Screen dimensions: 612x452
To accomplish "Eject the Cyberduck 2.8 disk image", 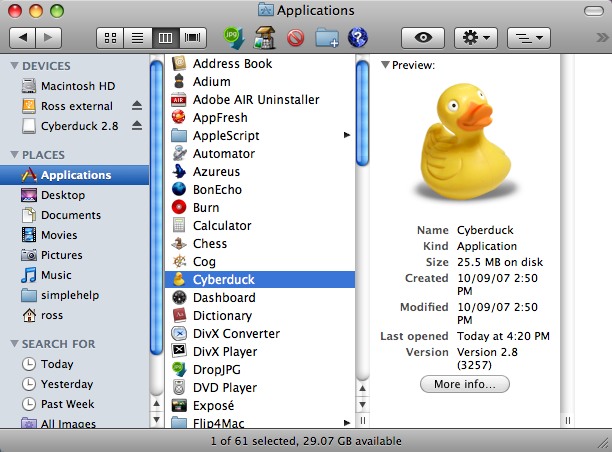I will pyautogui.click(x=137, y=125).
